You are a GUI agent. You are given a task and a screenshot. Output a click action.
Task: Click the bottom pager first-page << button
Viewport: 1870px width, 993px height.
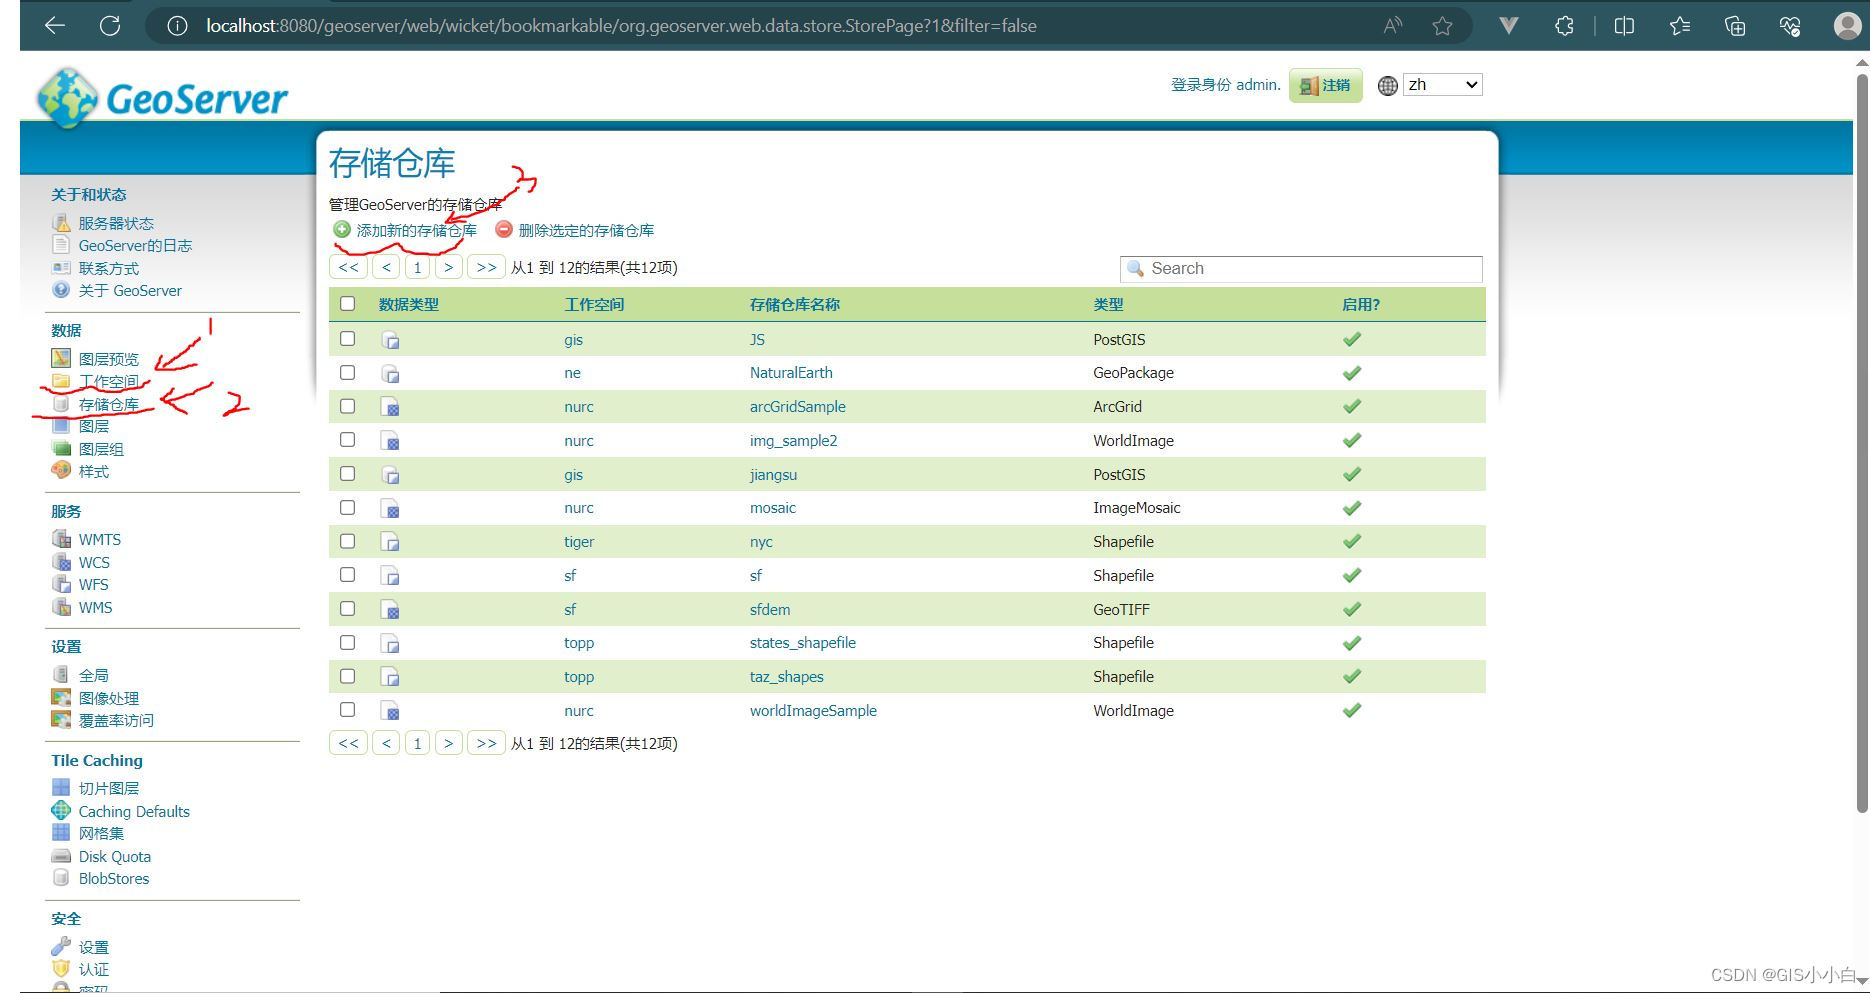pyautogui.click(x=348, y=743)
